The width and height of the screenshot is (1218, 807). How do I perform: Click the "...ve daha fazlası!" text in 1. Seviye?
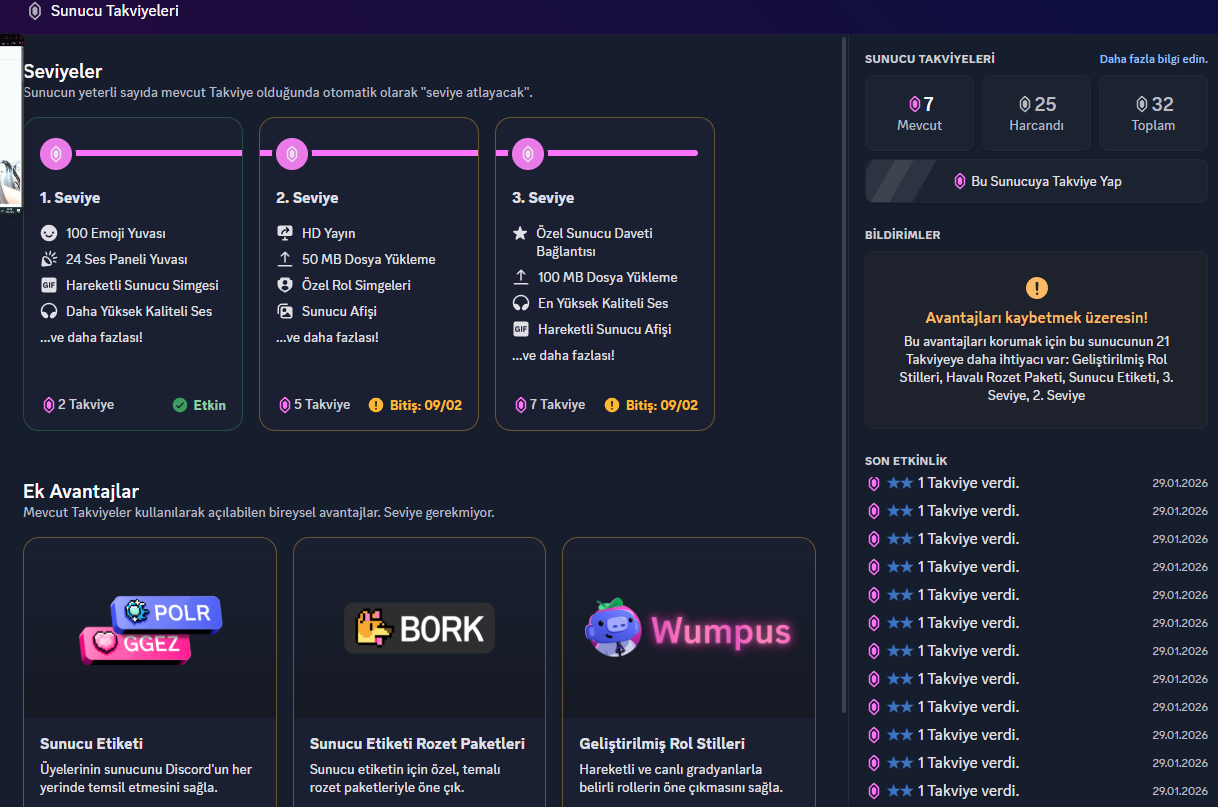tap(91, 337)
